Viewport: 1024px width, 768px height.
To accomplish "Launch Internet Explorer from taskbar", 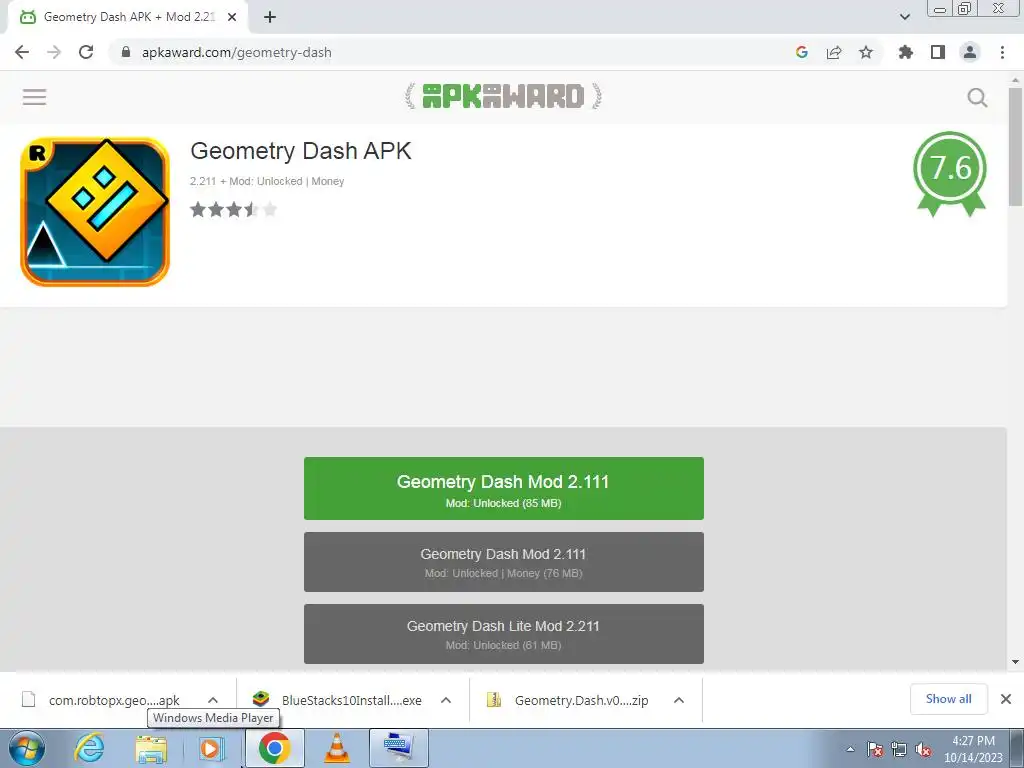I will 89,748.
